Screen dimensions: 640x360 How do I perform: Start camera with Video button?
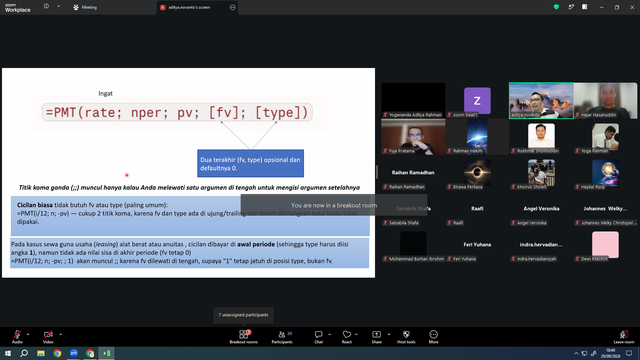(x=48, y=337)
